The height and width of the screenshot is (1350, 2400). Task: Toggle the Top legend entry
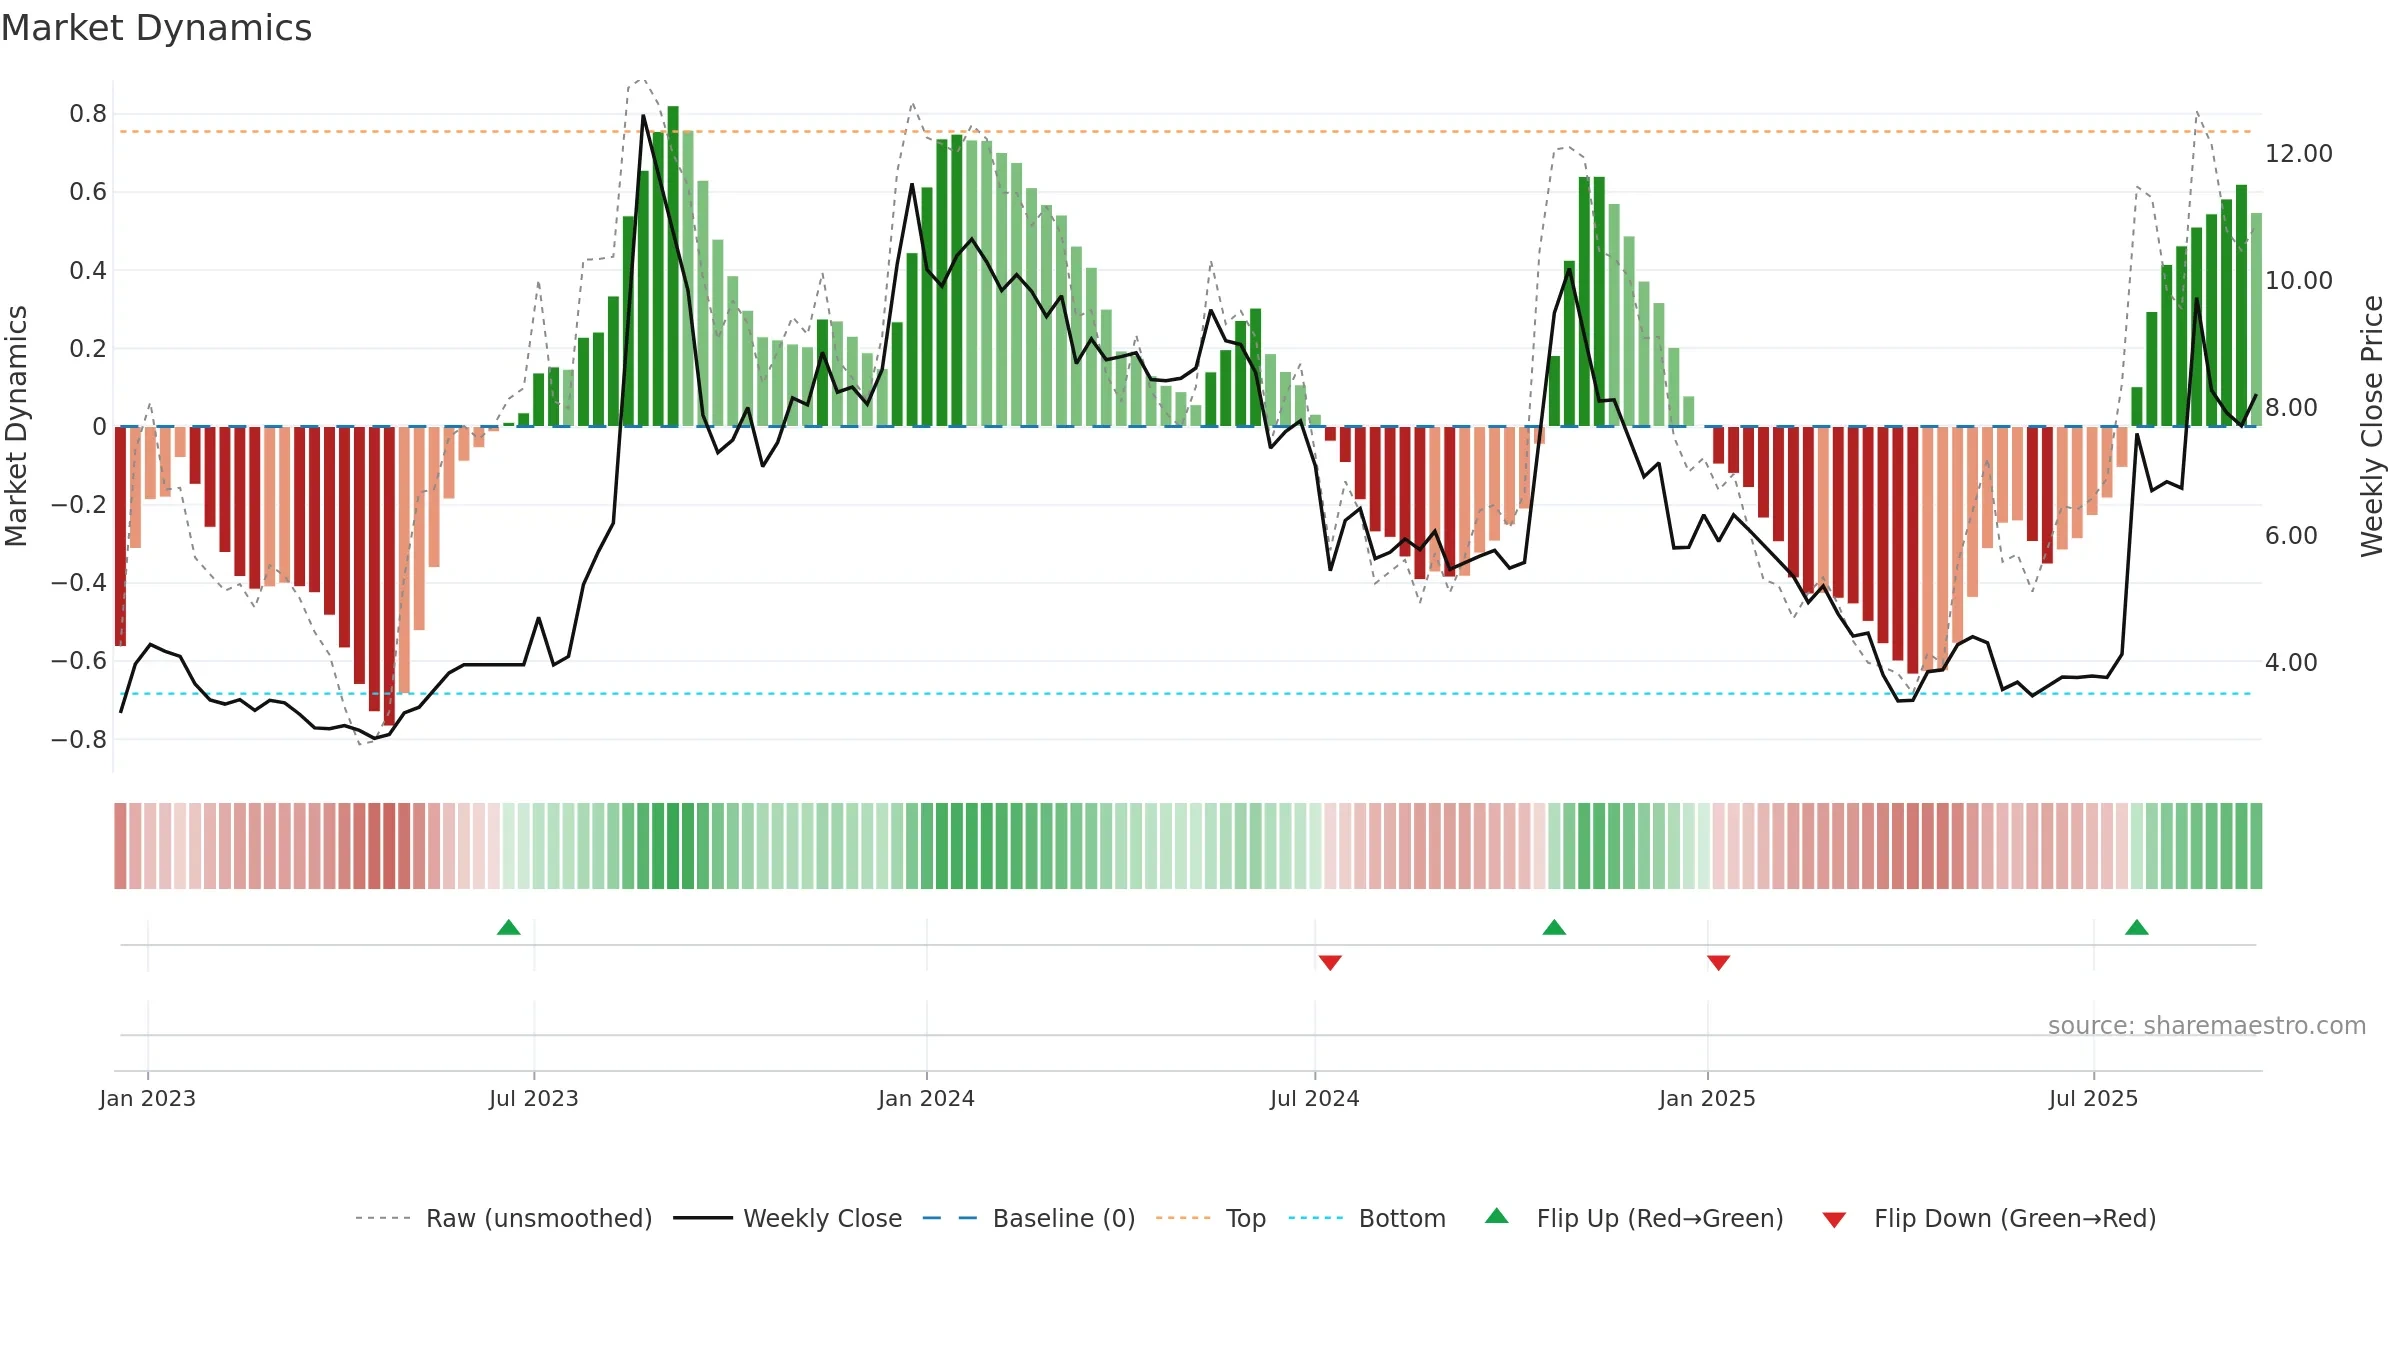pyautogui.click(x=1210, y=1218)
